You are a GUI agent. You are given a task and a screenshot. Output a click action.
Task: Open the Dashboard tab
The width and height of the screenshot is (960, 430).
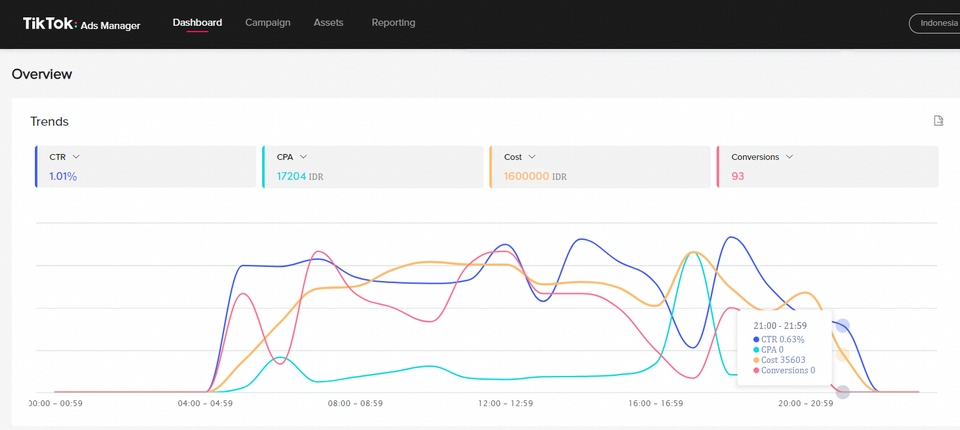click(x=197, y=23)
